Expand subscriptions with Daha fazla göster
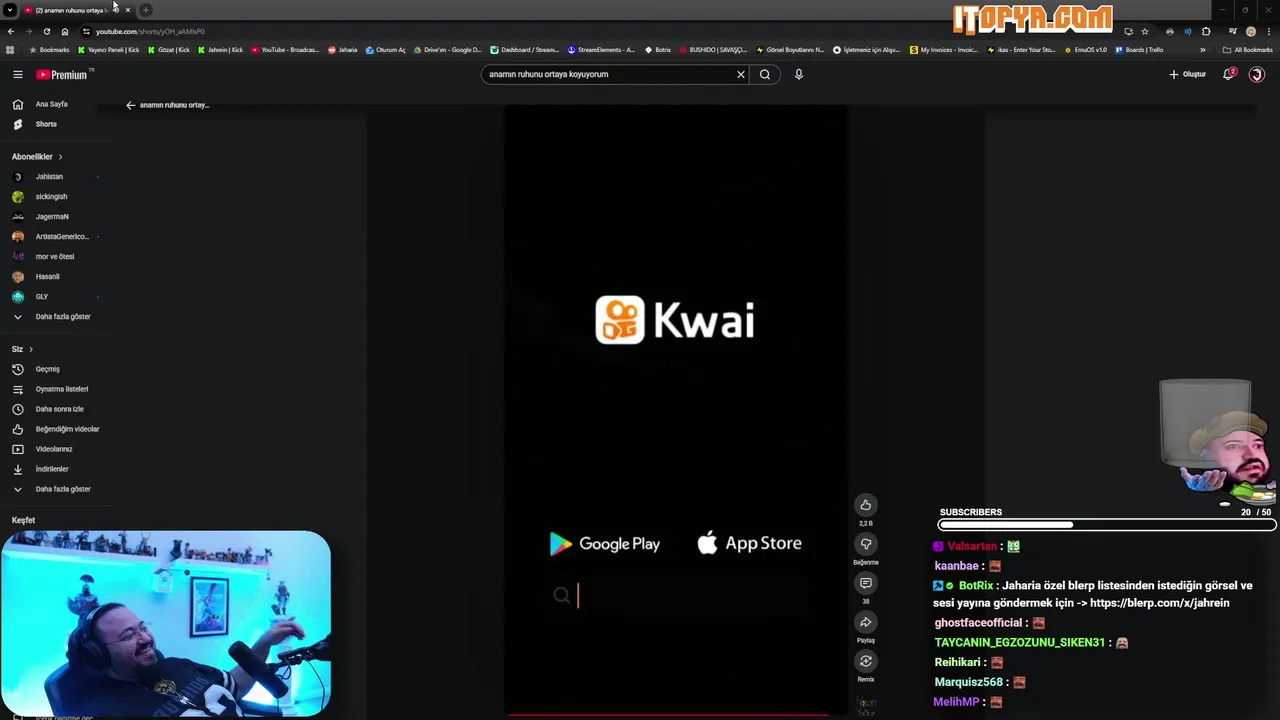This screenshot has width=1280, height=720. click(x=63, y=317)
